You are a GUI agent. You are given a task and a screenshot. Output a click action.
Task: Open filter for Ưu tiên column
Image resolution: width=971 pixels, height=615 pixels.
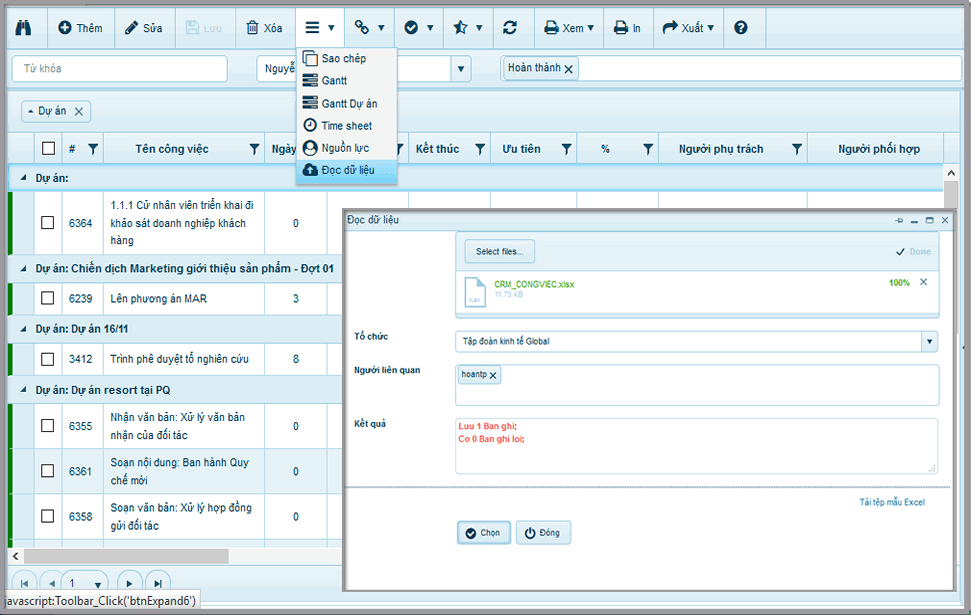(566, 149)
